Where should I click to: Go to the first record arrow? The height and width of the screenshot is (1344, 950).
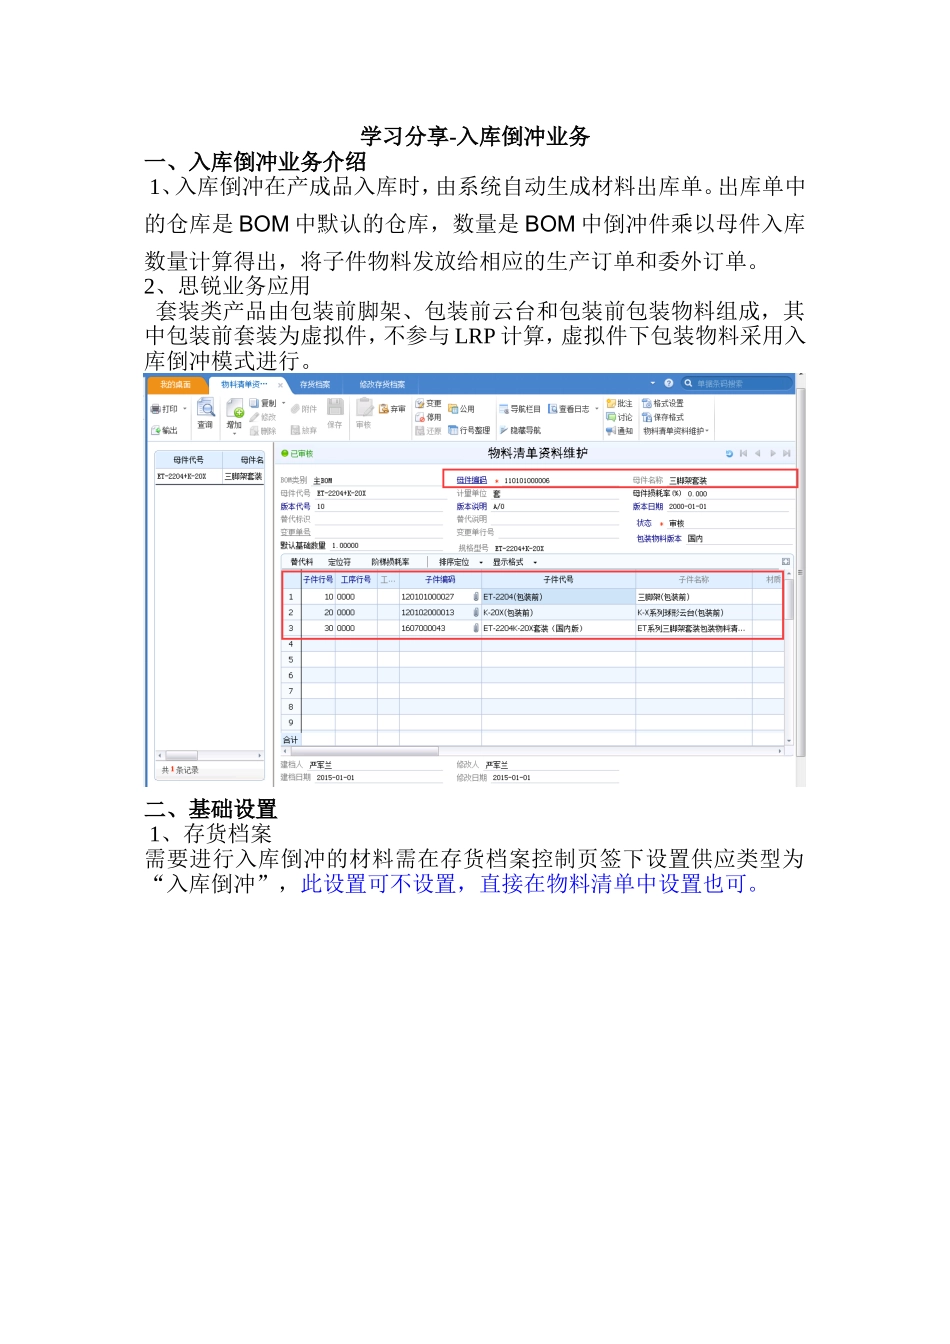[x=743, y=453]
